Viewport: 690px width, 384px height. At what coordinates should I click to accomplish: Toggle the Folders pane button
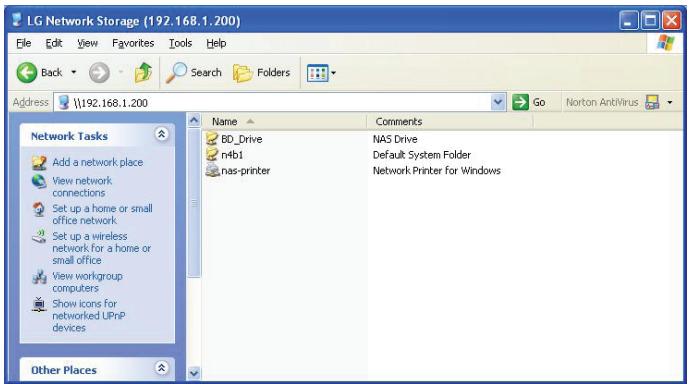click(261, 73)
